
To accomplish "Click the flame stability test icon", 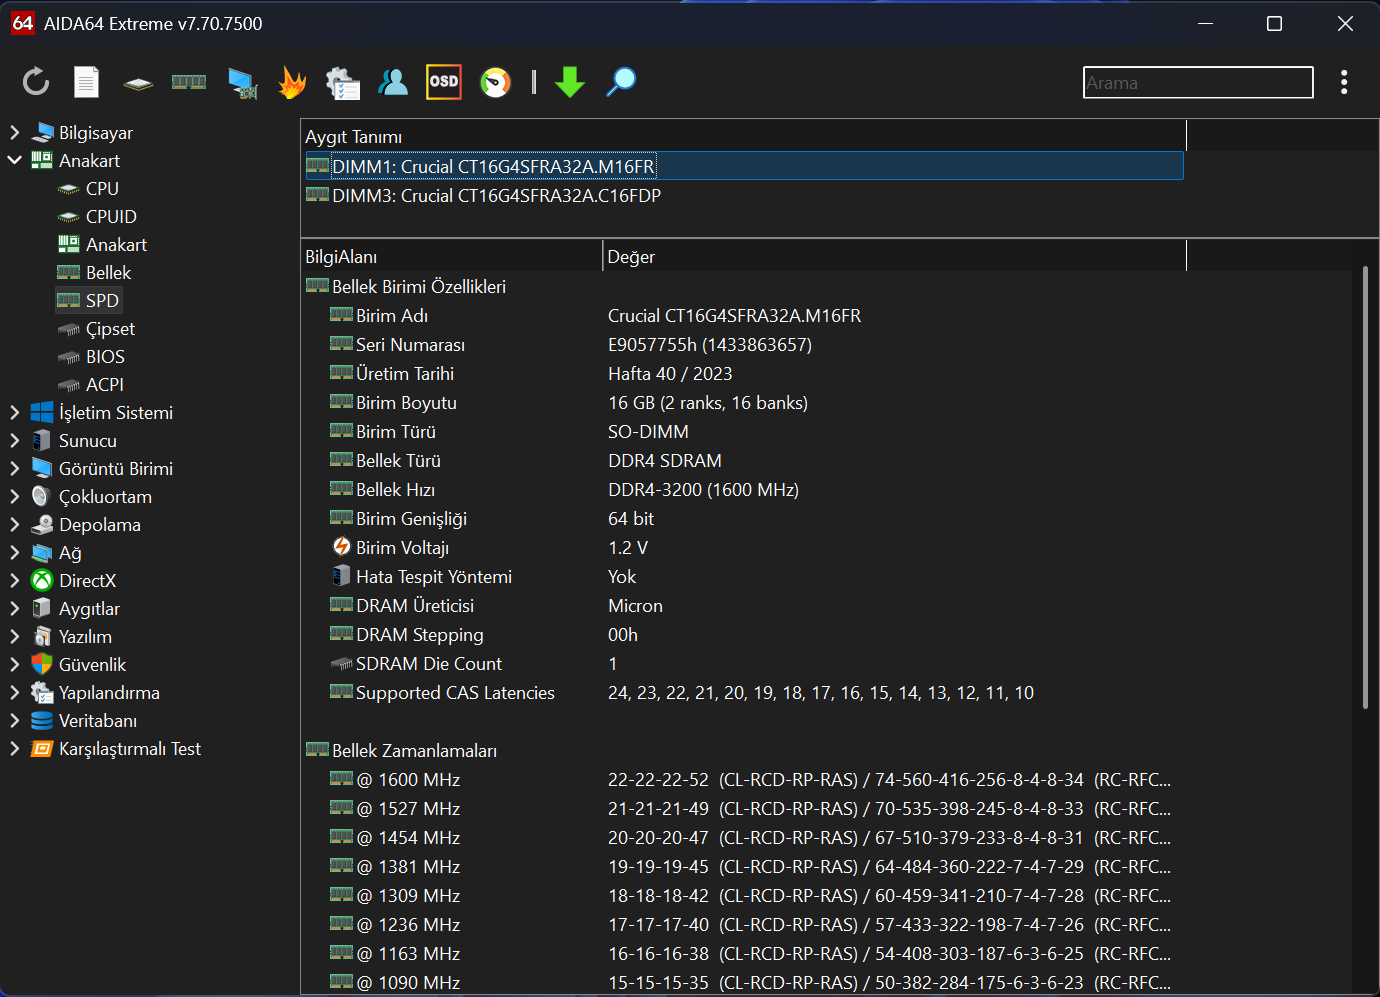I will tap(292, 82).
